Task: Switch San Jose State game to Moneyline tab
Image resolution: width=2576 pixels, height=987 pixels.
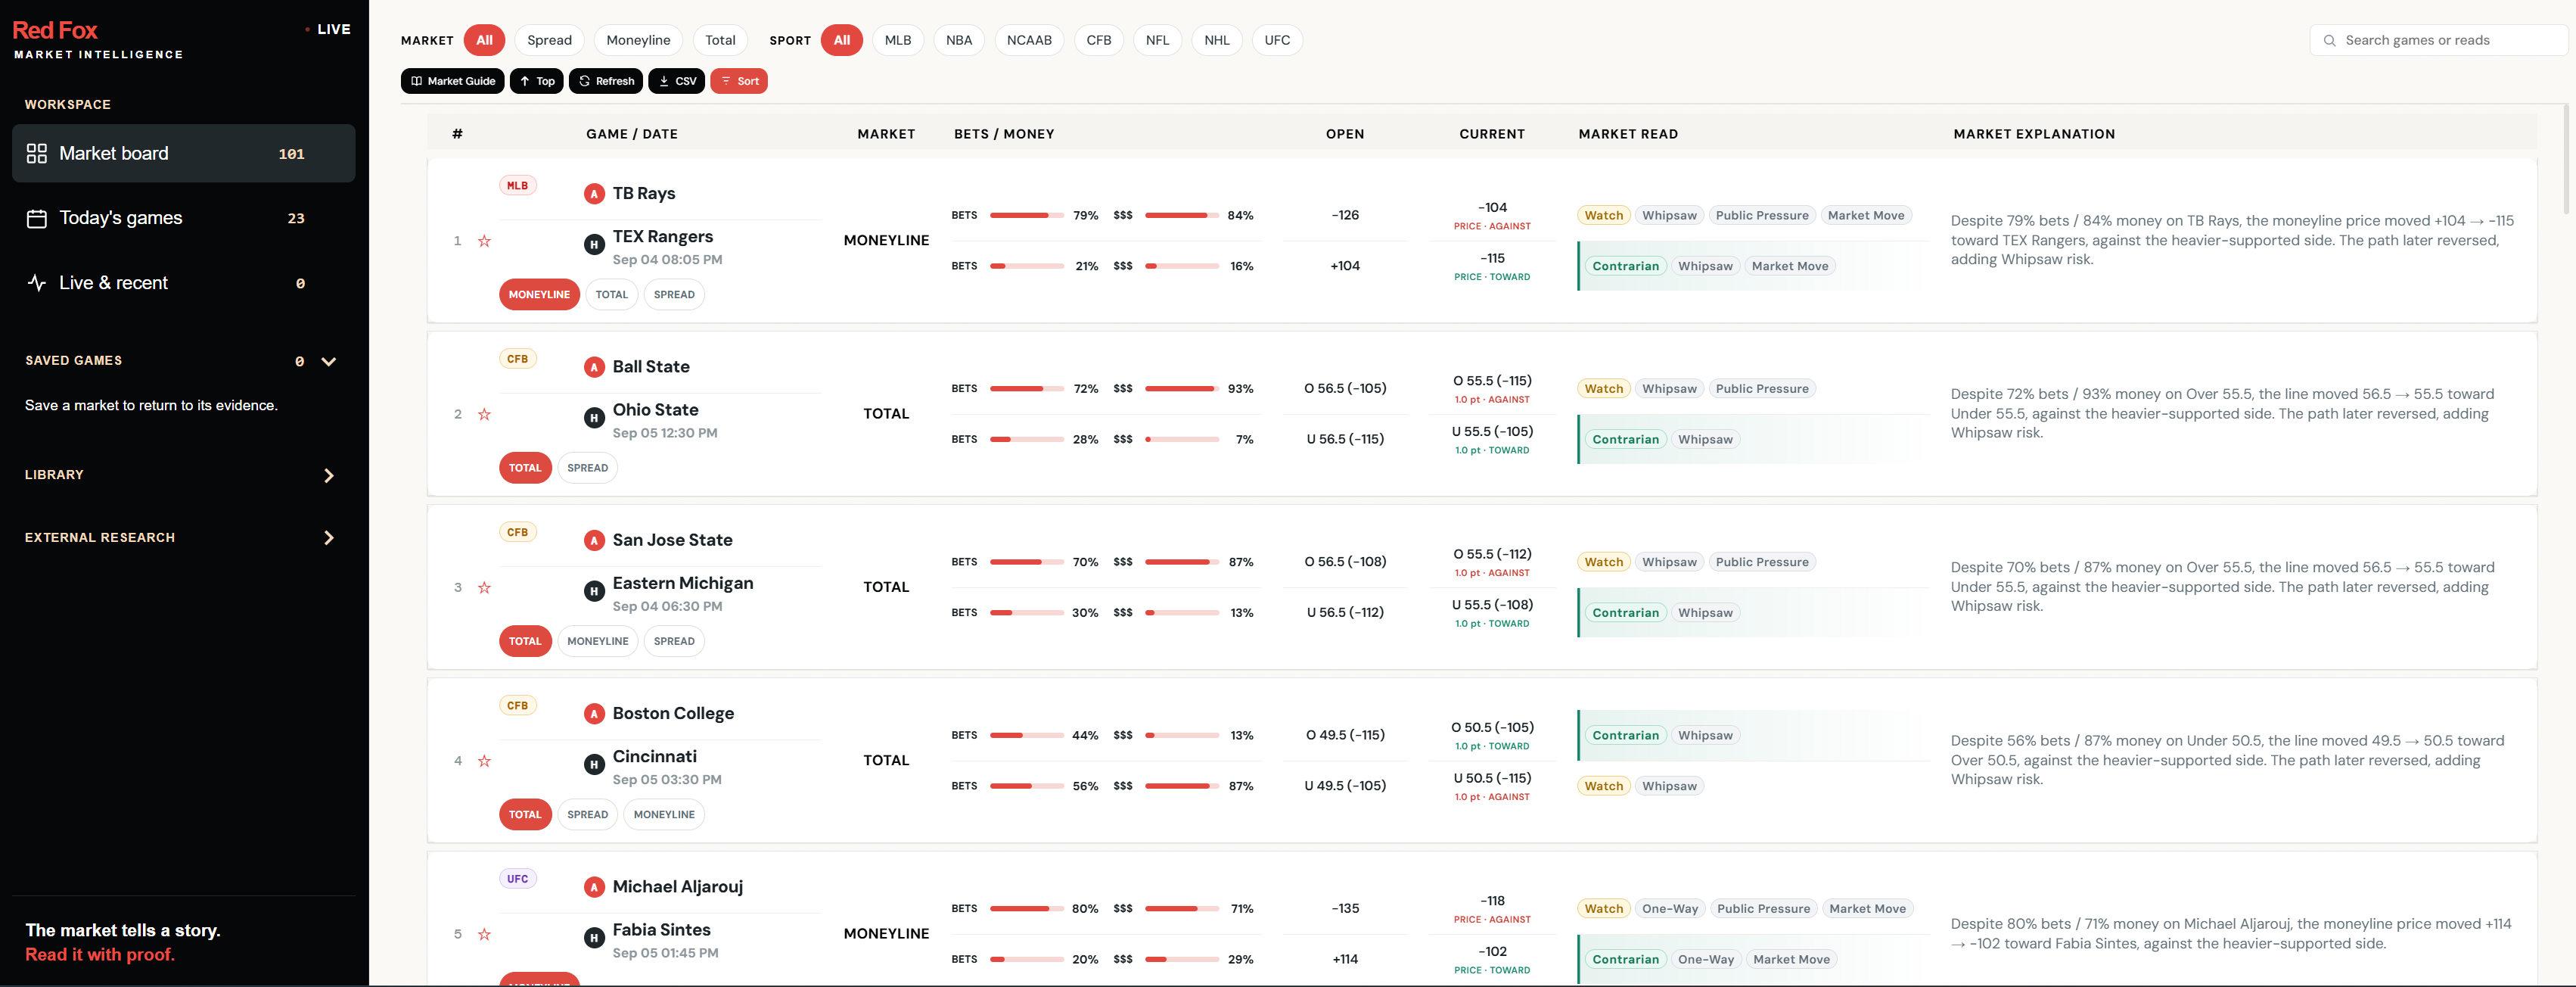Action: (x=598, y=641)
